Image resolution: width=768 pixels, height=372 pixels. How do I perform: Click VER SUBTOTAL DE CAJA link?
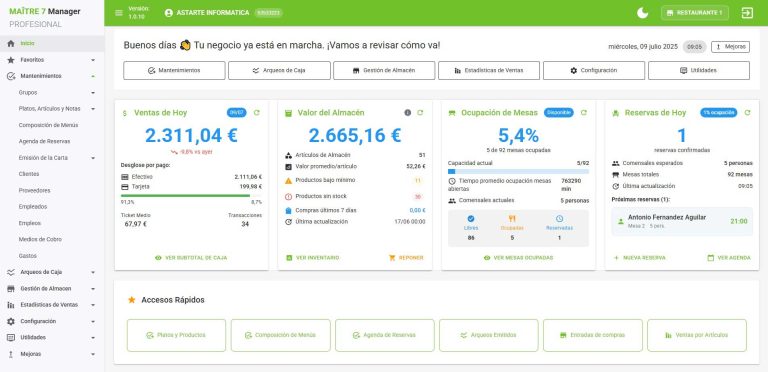click(x=191, y=257)
